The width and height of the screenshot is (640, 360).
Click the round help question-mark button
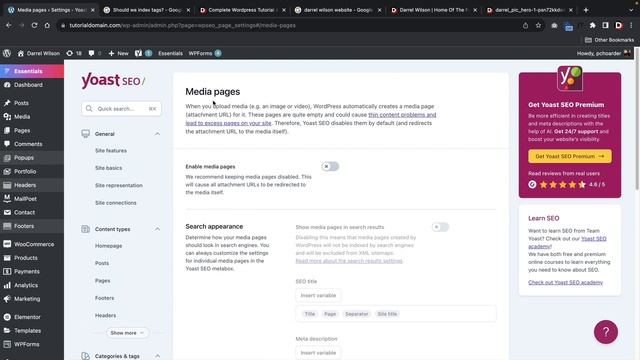pyautogui.click(x=606, y=332)
